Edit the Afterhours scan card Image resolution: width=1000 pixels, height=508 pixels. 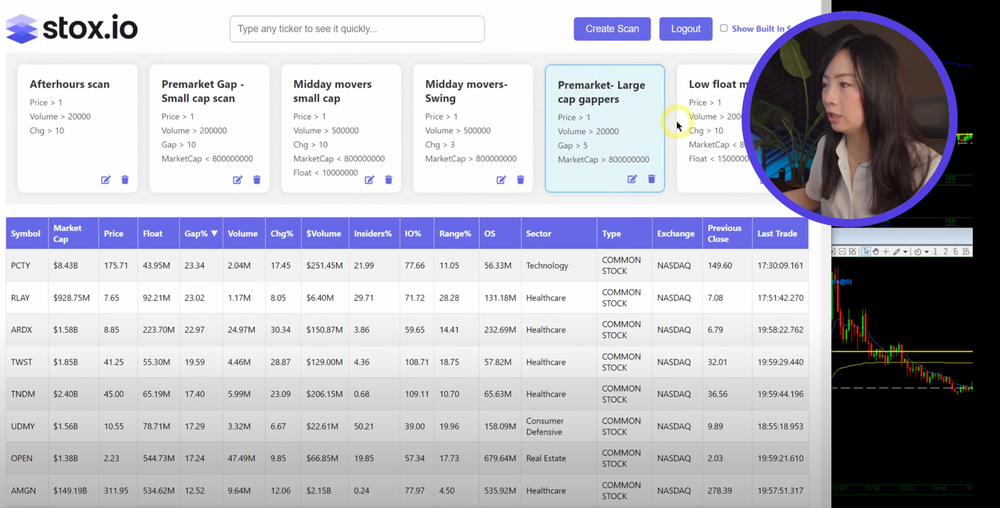click(106, 180)
